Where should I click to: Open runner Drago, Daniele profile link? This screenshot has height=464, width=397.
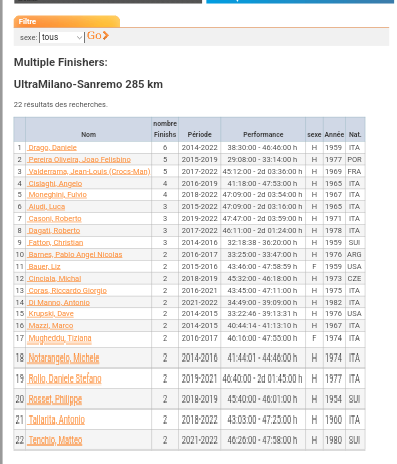pos(52,148)
